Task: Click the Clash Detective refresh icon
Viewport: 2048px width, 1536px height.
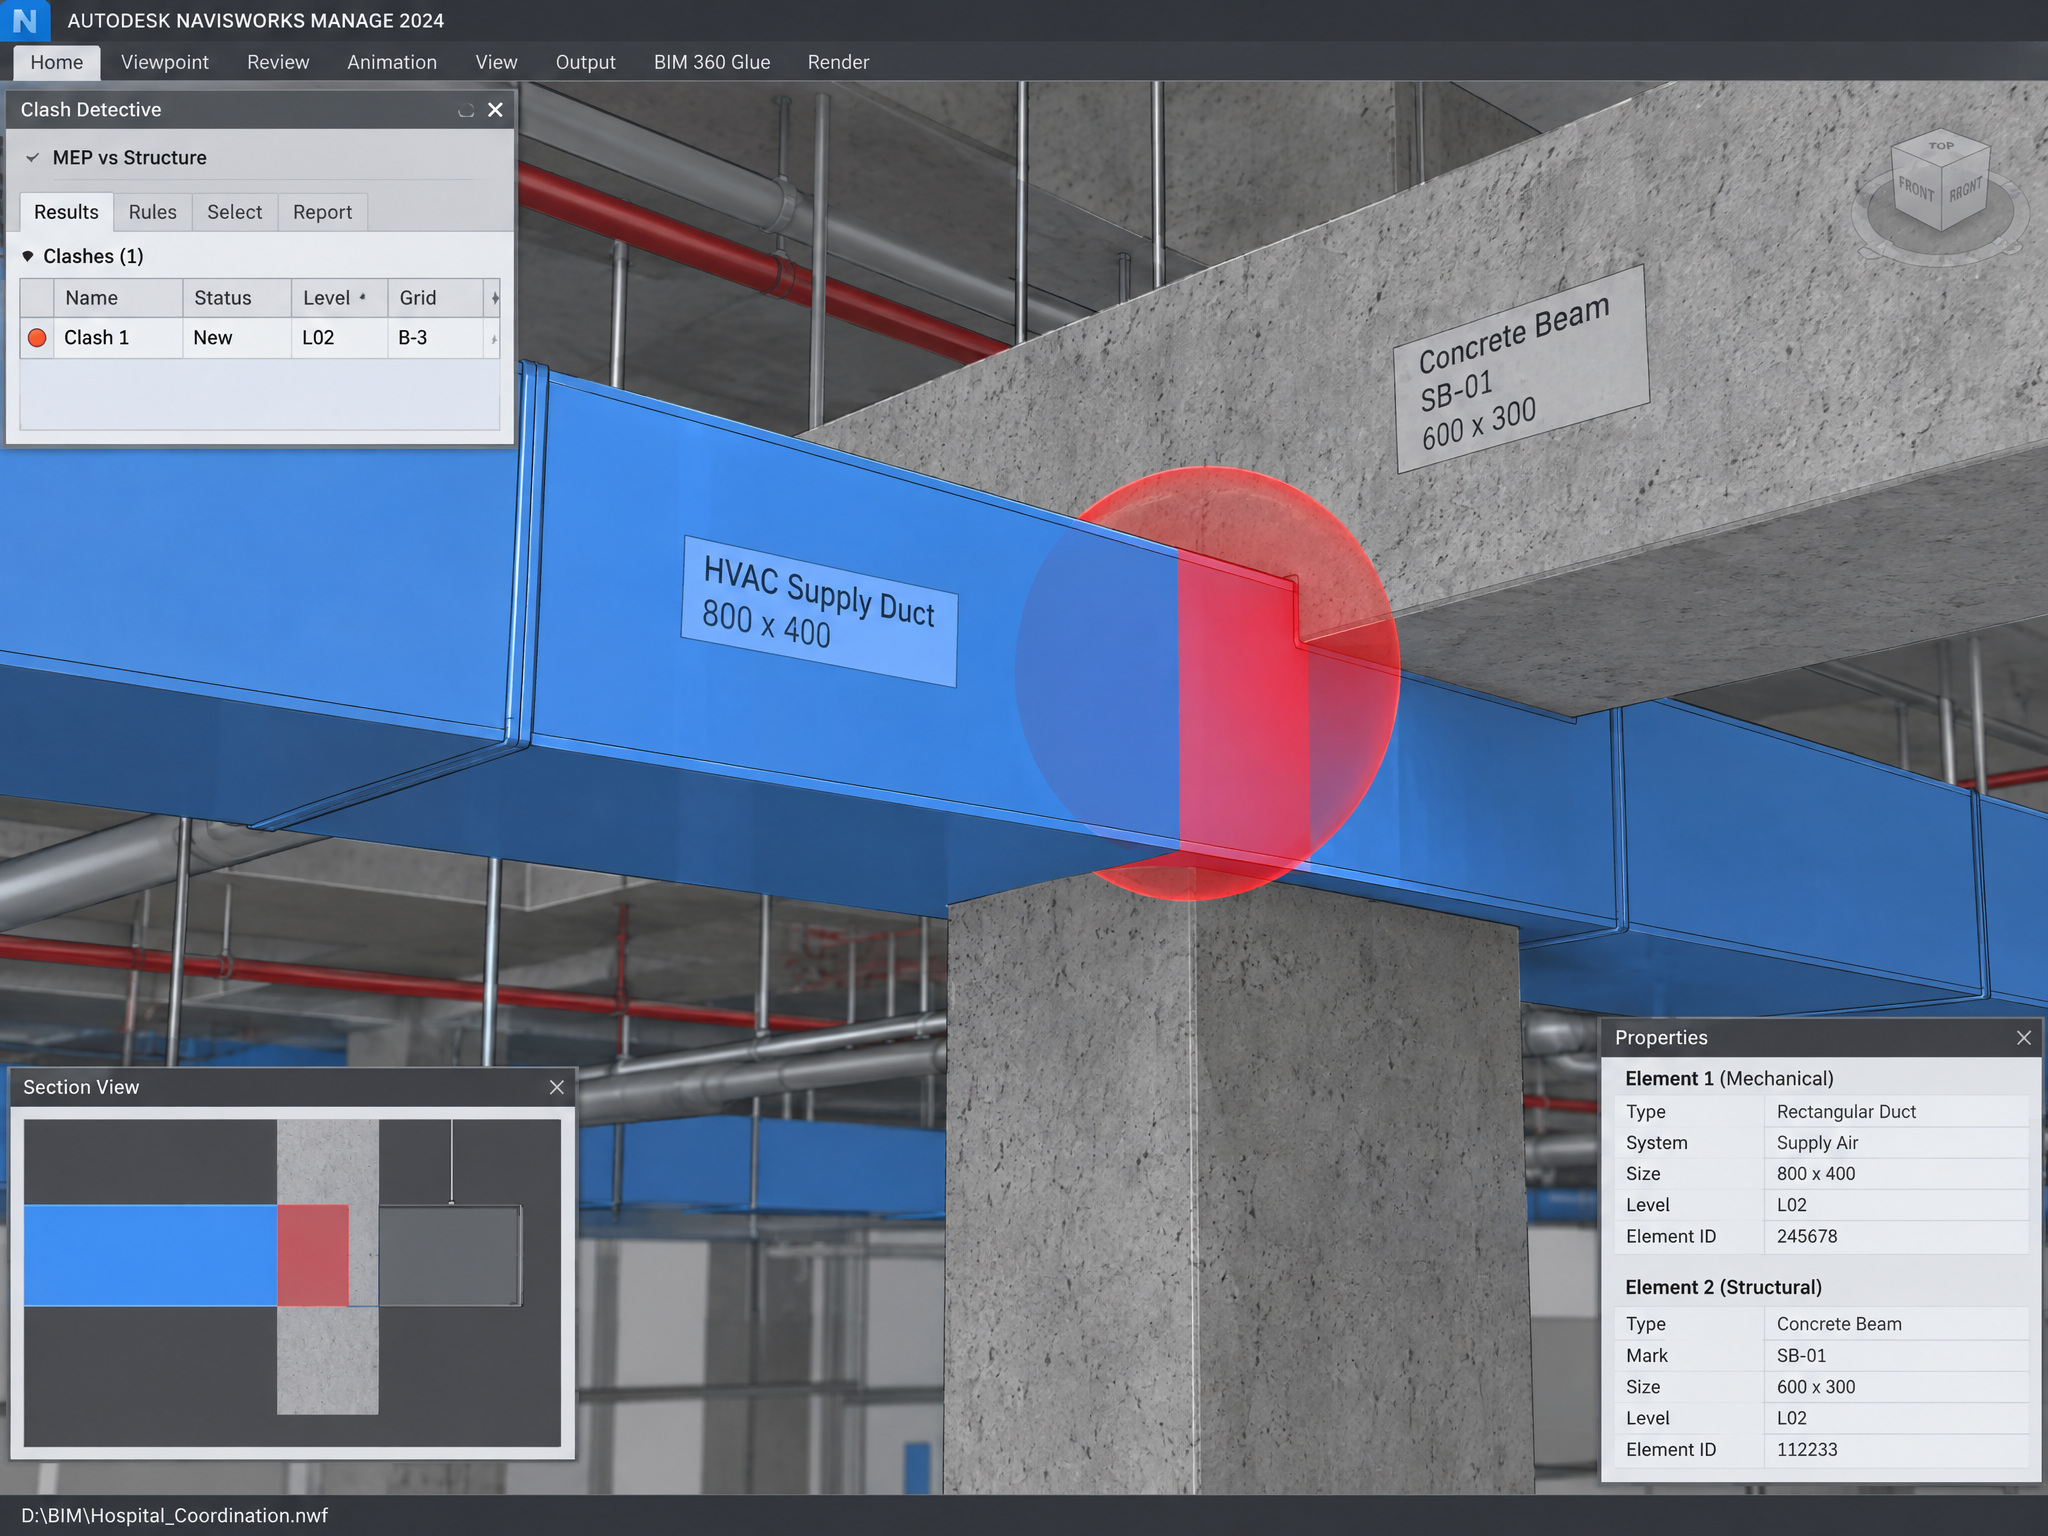Action: (x=465, y=110)
